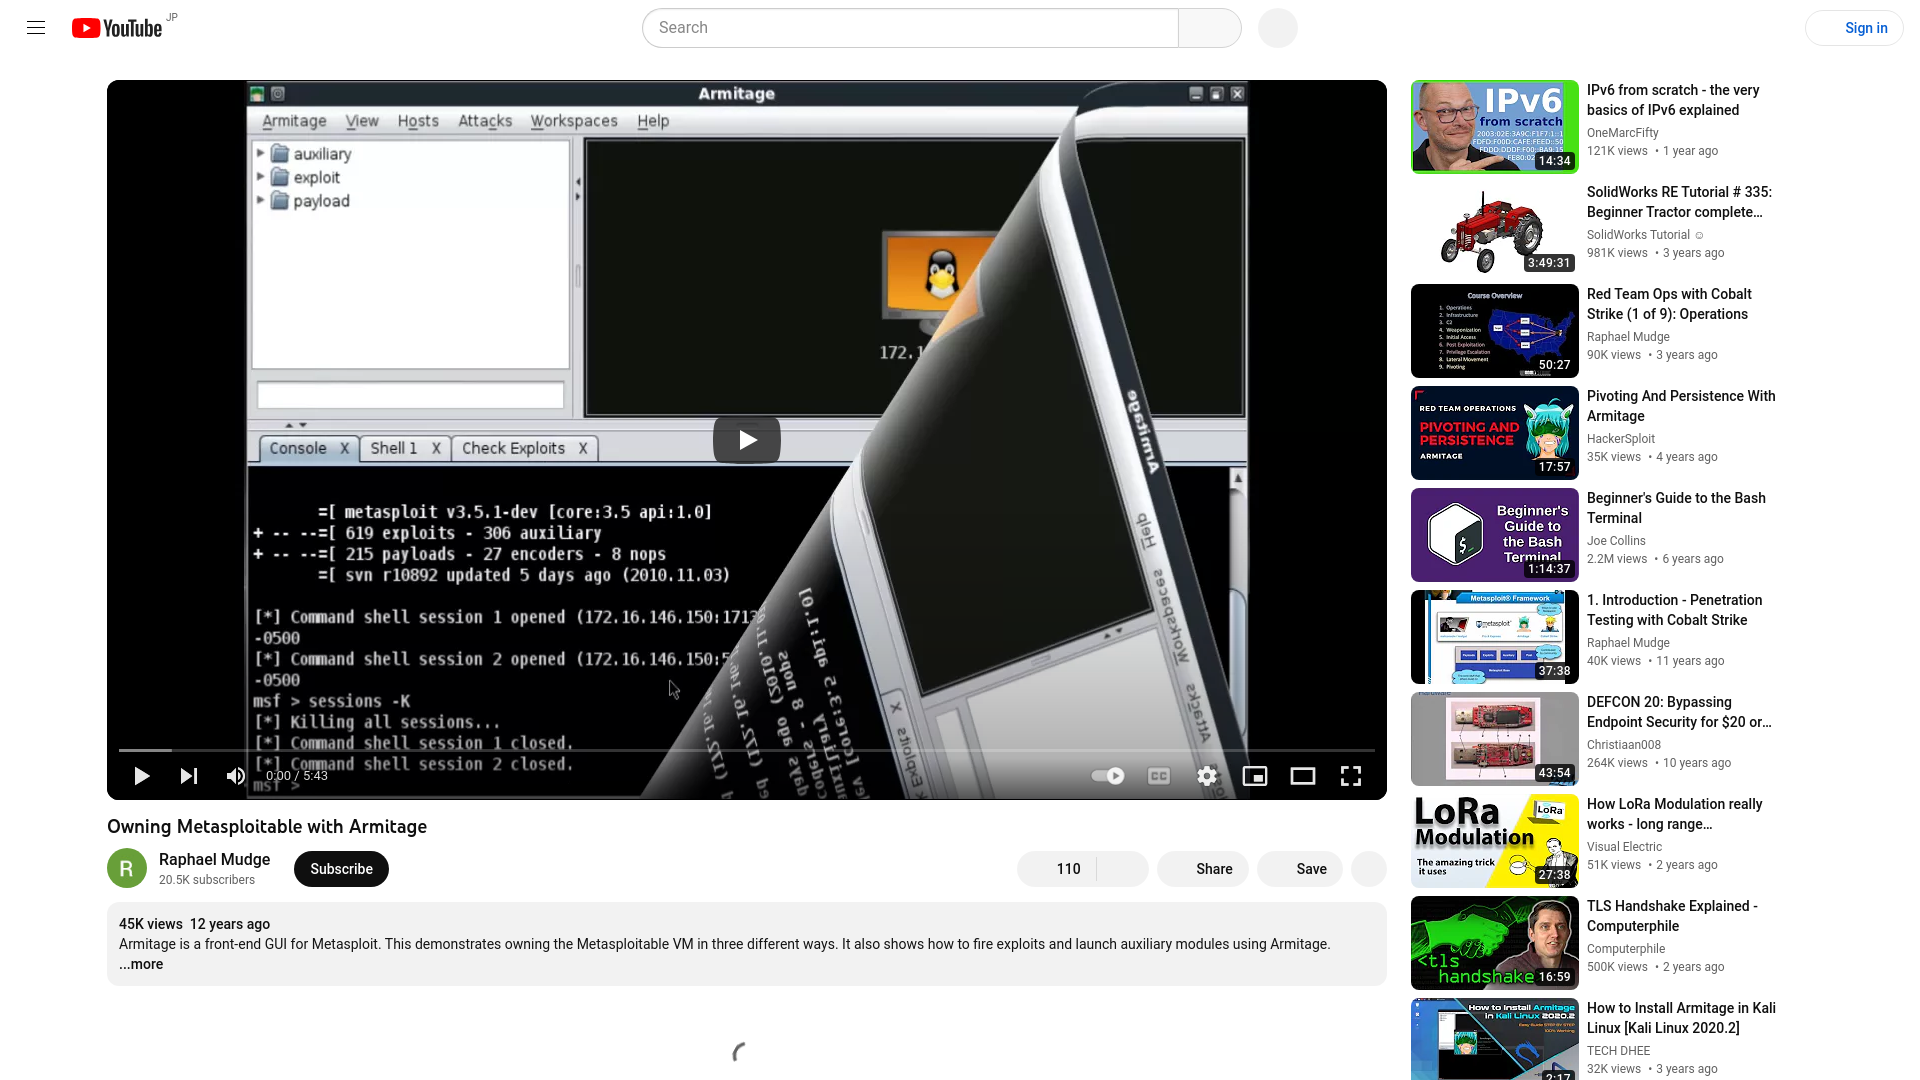Open the hamburger guide menu
Image resolution: width=1920 pixels, height=1080 pixels.
[x=36, y=28]
